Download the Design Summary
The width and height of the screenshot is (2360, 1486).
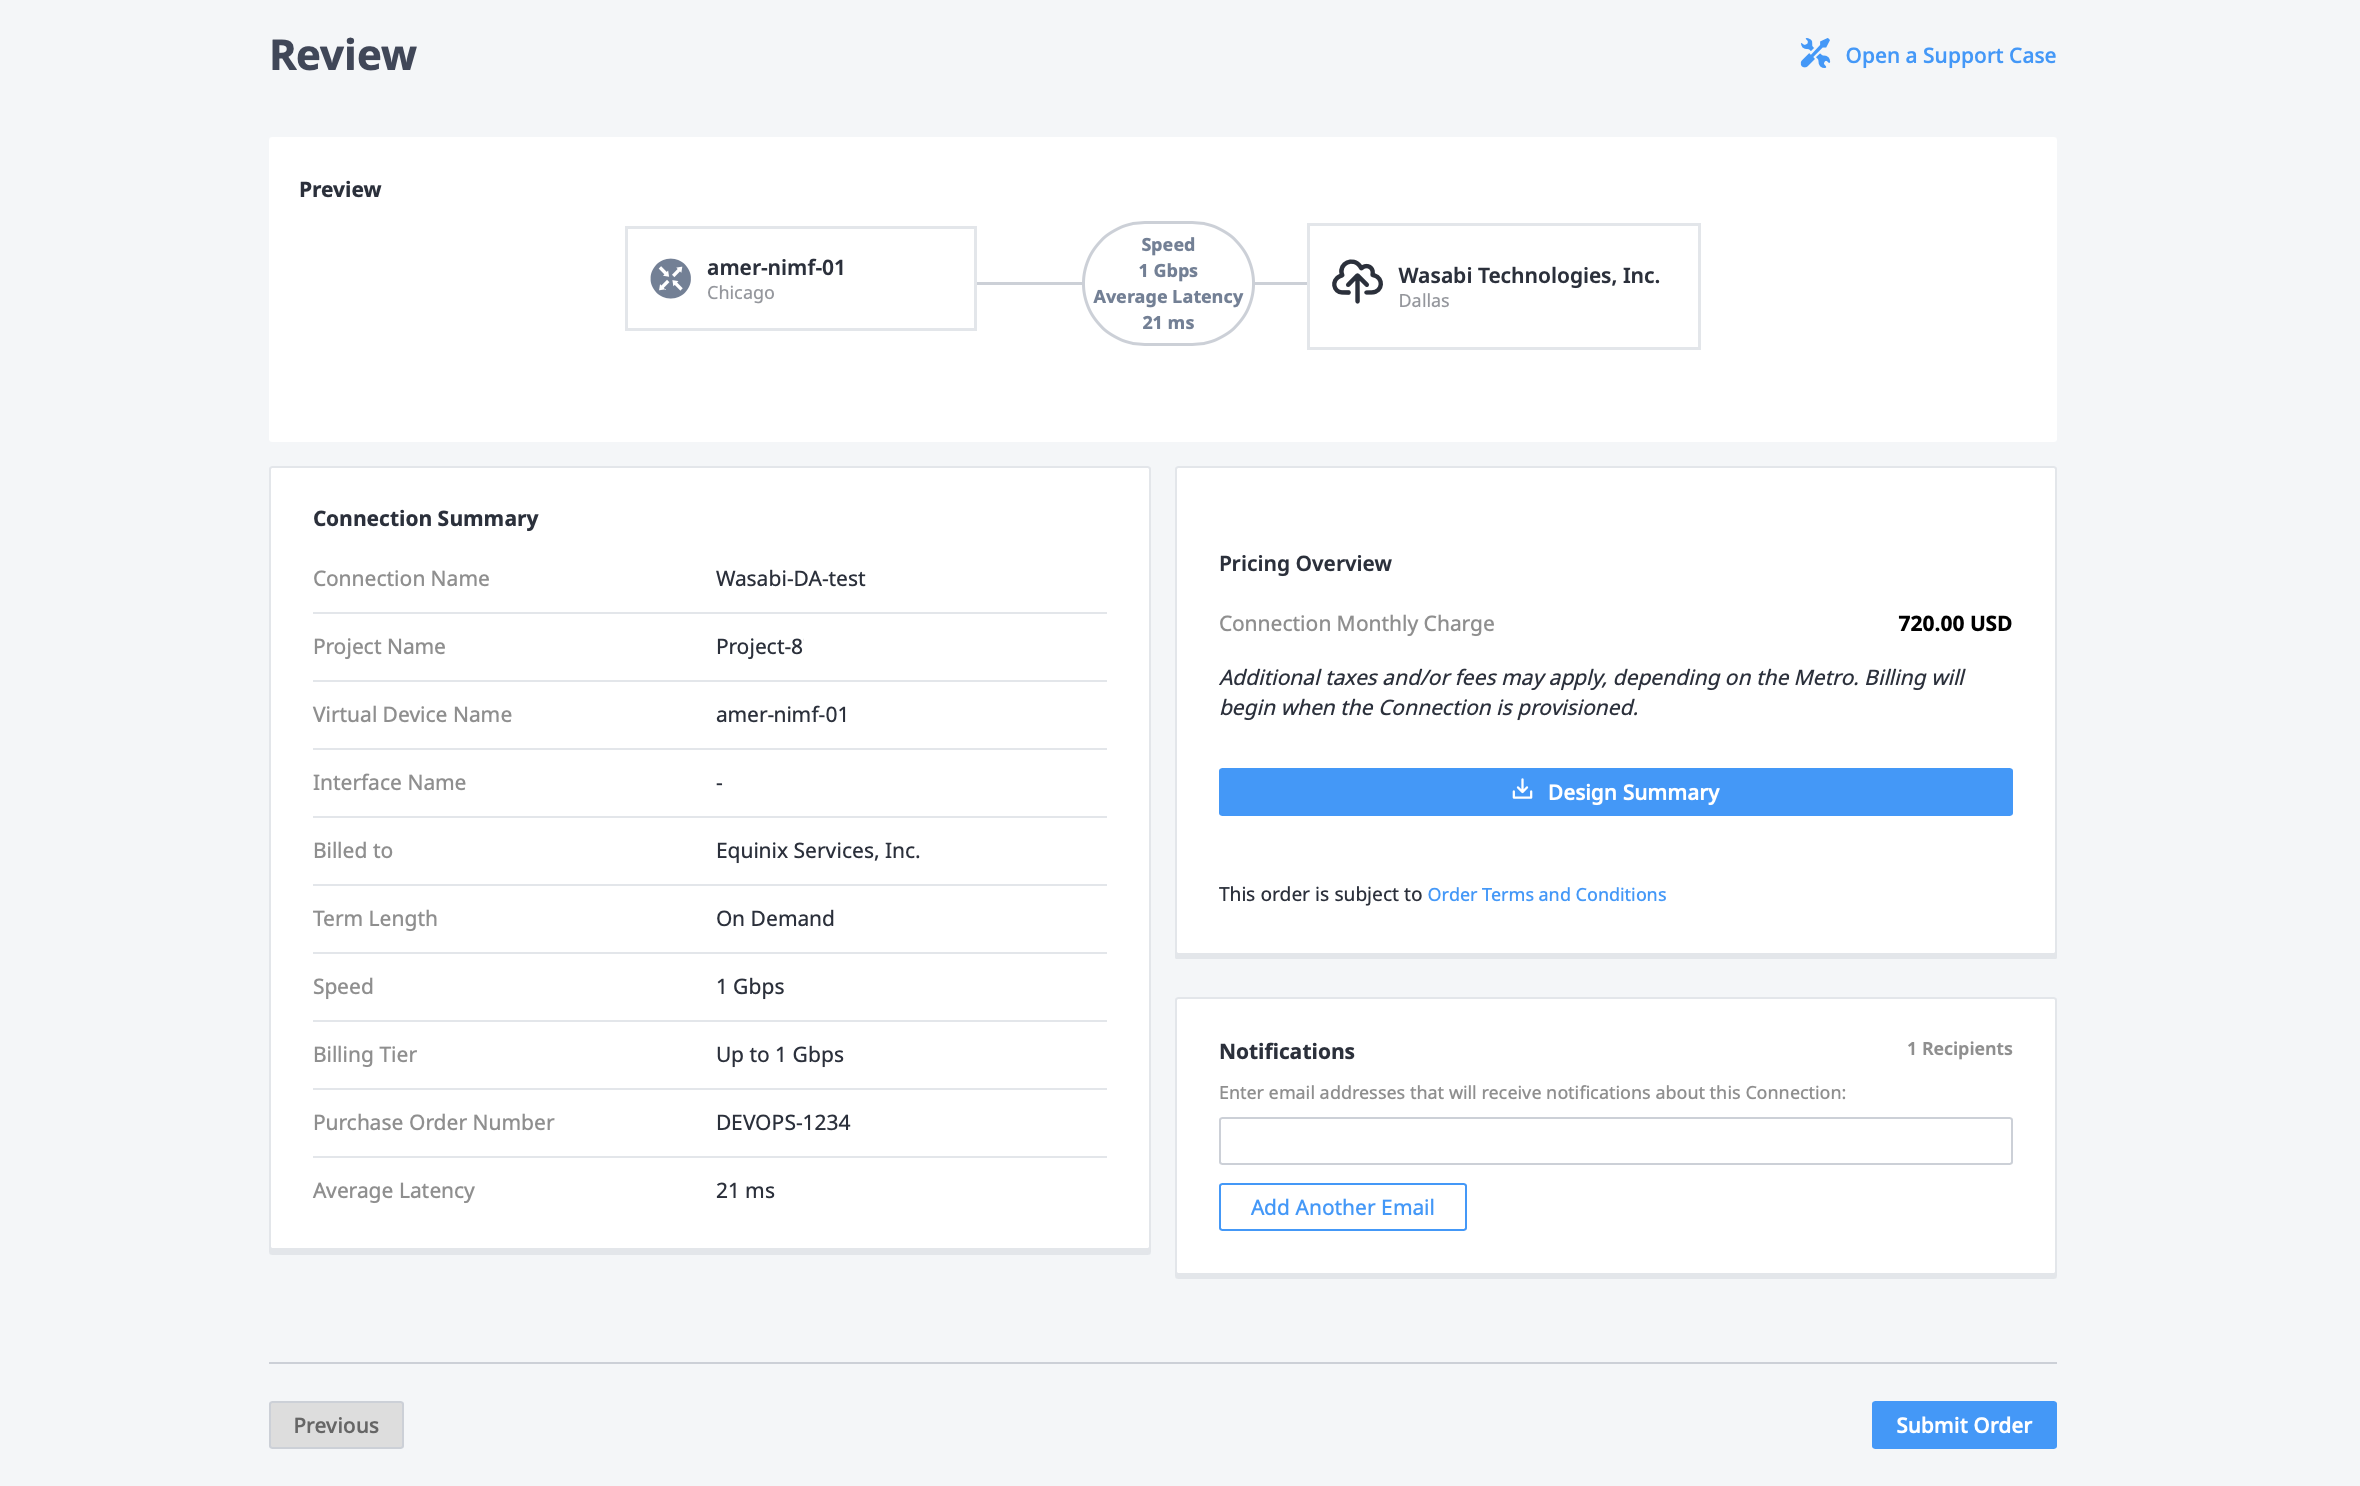pos(1615,792)
